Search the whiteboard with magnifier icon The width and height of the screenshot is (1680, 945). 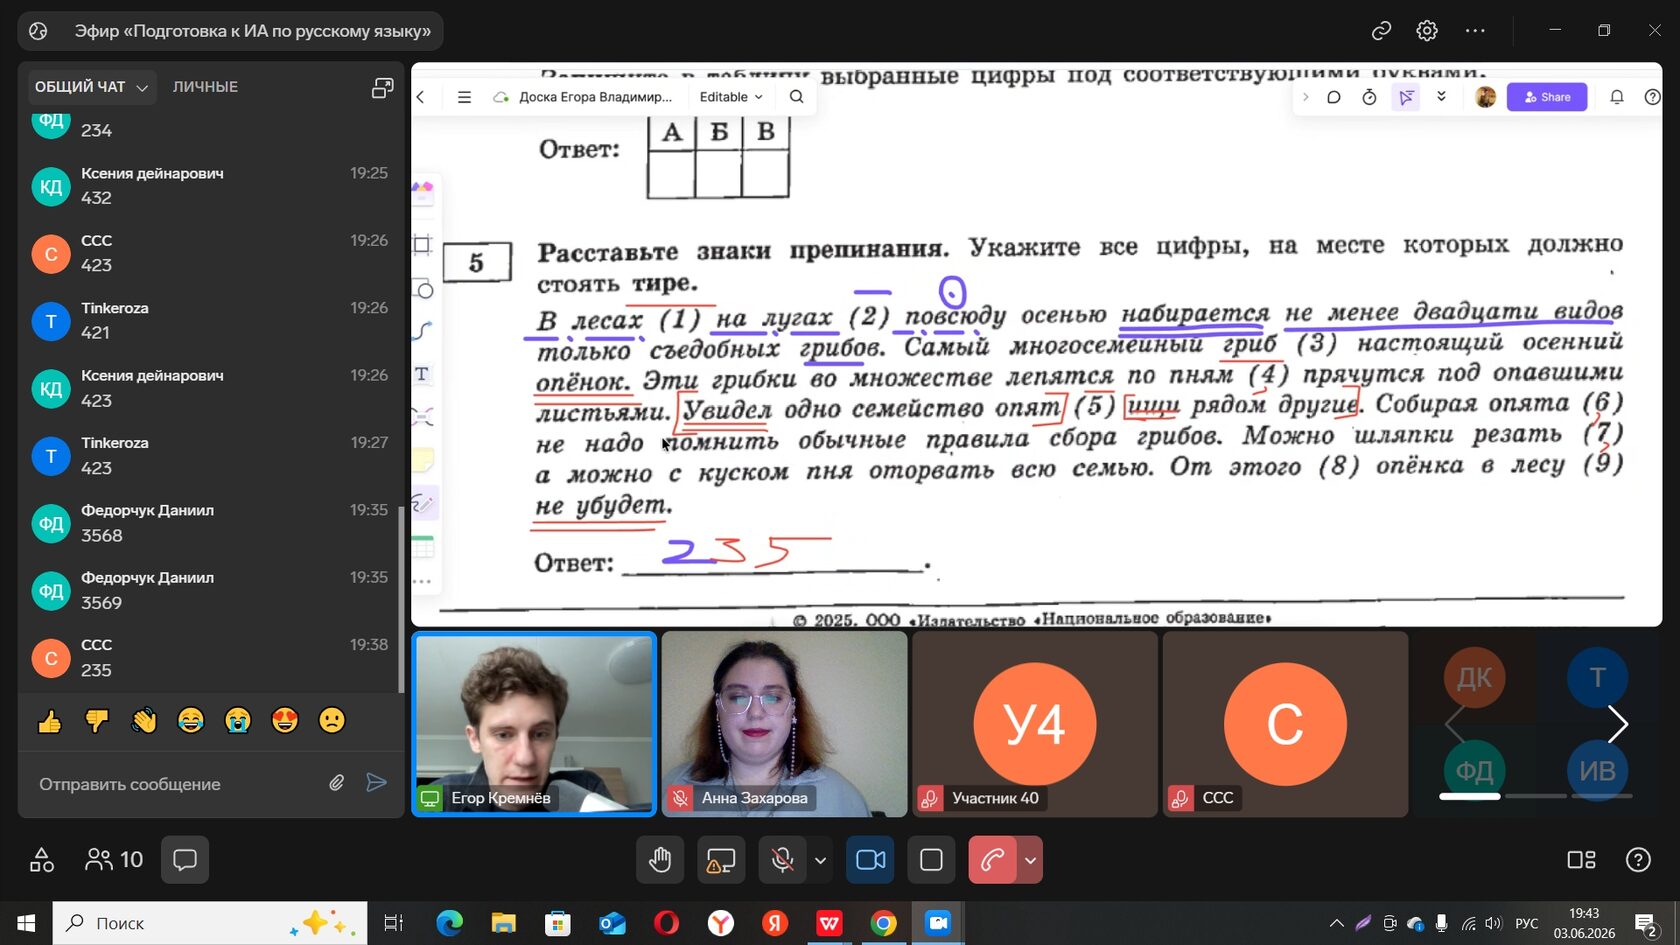pyautogui.click(x=797, y=97)
